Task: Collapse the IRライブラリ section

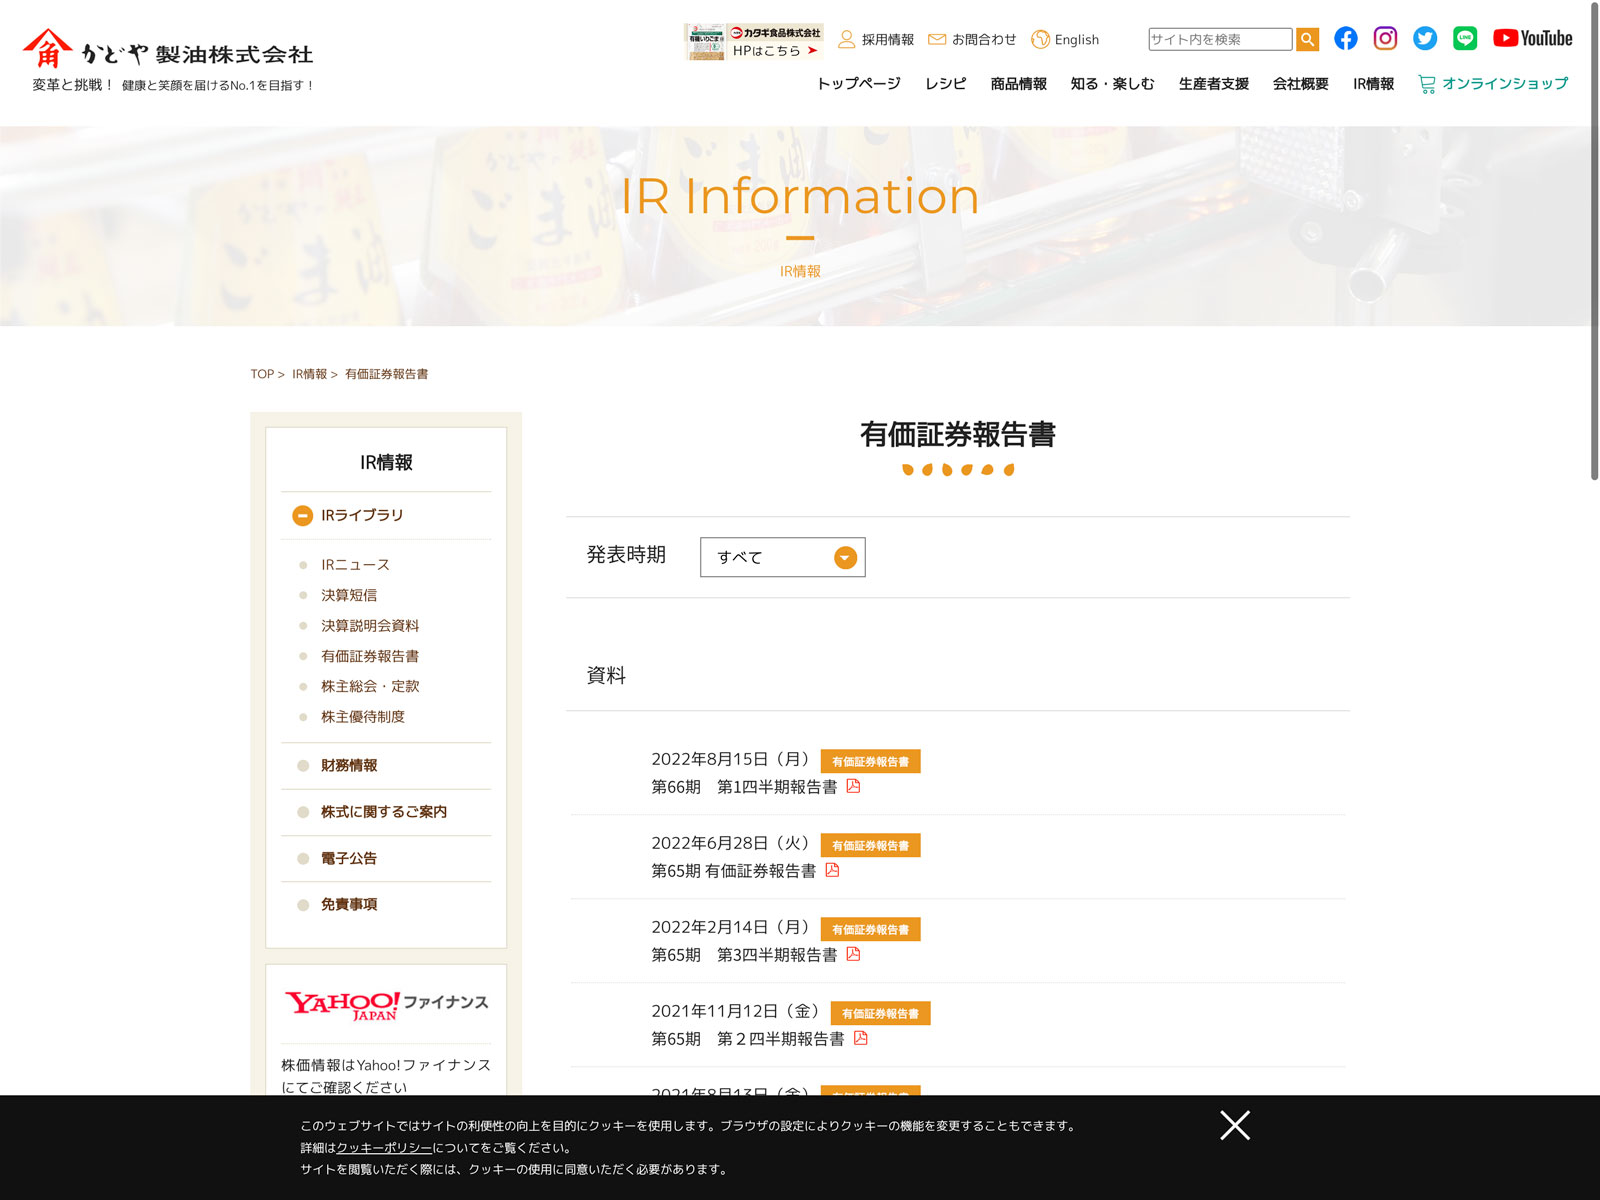Action: [302, 516]
